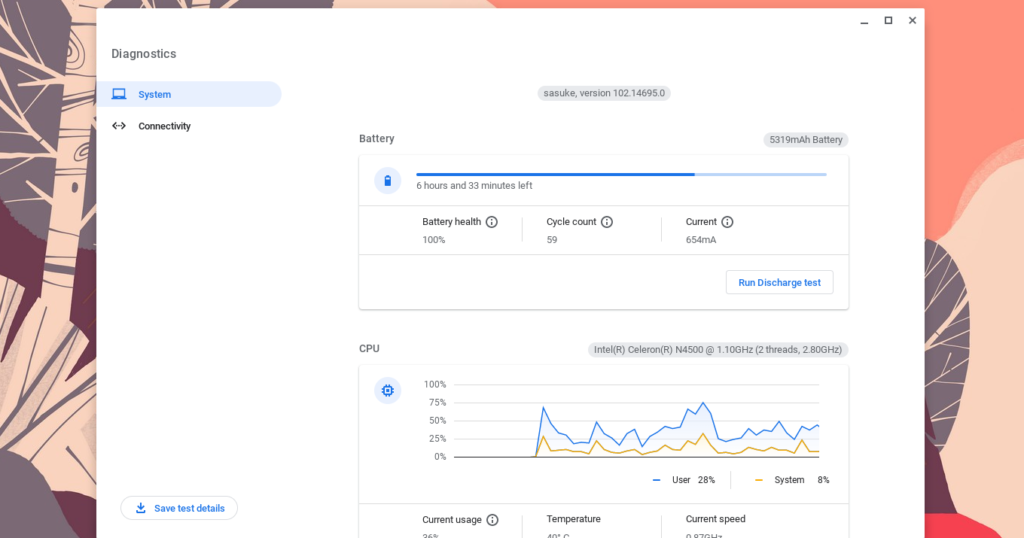The height and width of the screenshot is (538, 1024).
Task: Click the download icon in Save test details
Action: [140, 508]
